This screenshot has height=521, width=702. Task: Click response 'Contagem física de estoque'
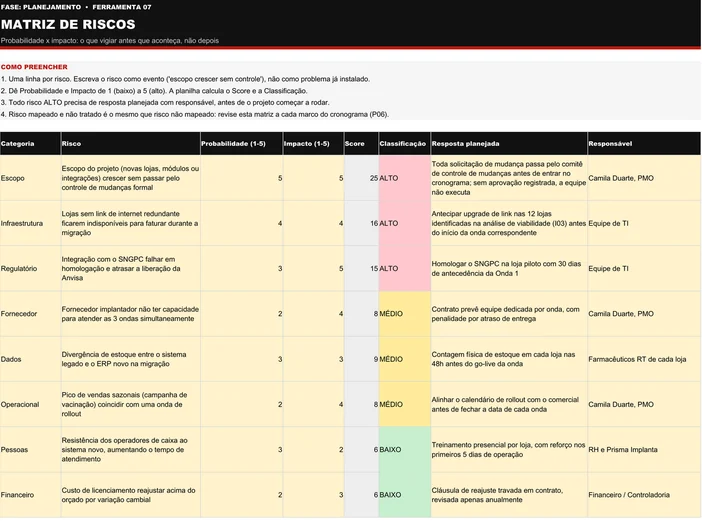[503, 359]
